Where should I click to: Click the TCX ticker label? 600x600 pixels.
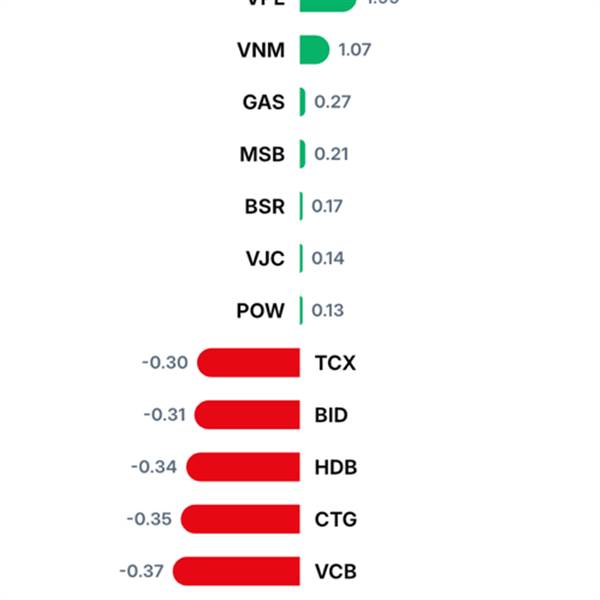pos(335,363)
